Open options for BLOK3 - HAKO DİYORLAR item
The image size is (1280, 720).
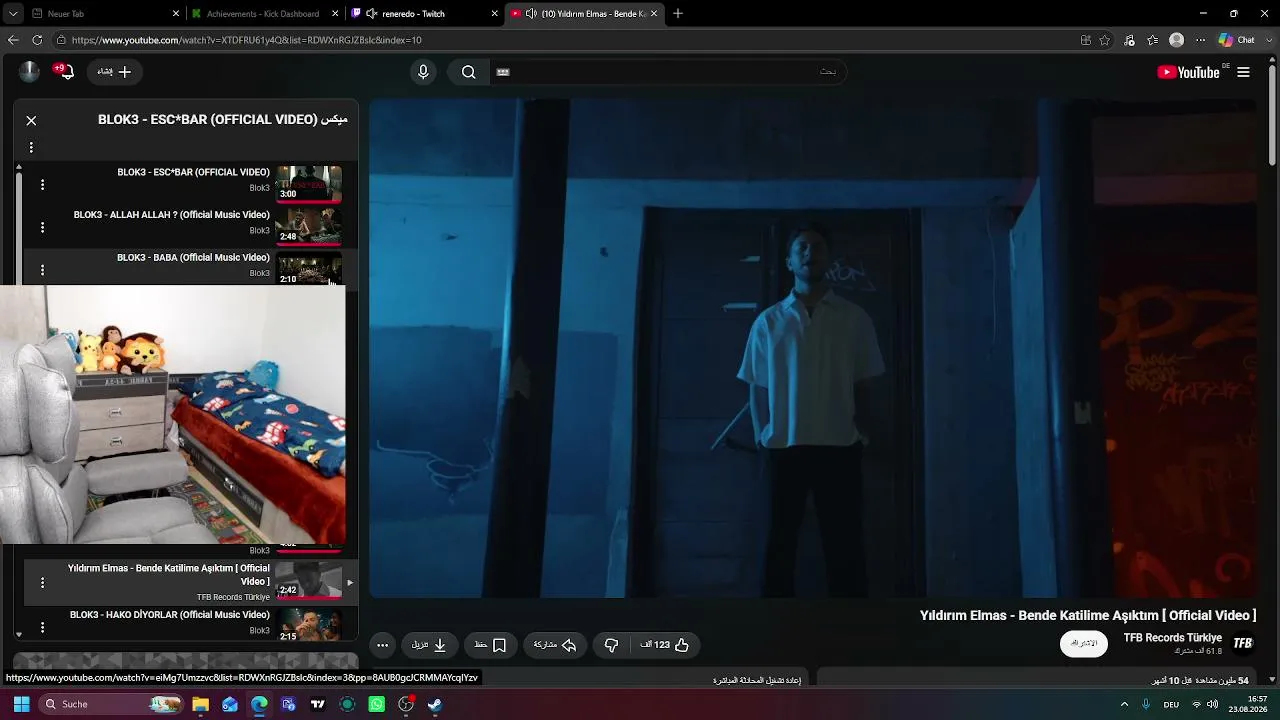tap(42, 628)
